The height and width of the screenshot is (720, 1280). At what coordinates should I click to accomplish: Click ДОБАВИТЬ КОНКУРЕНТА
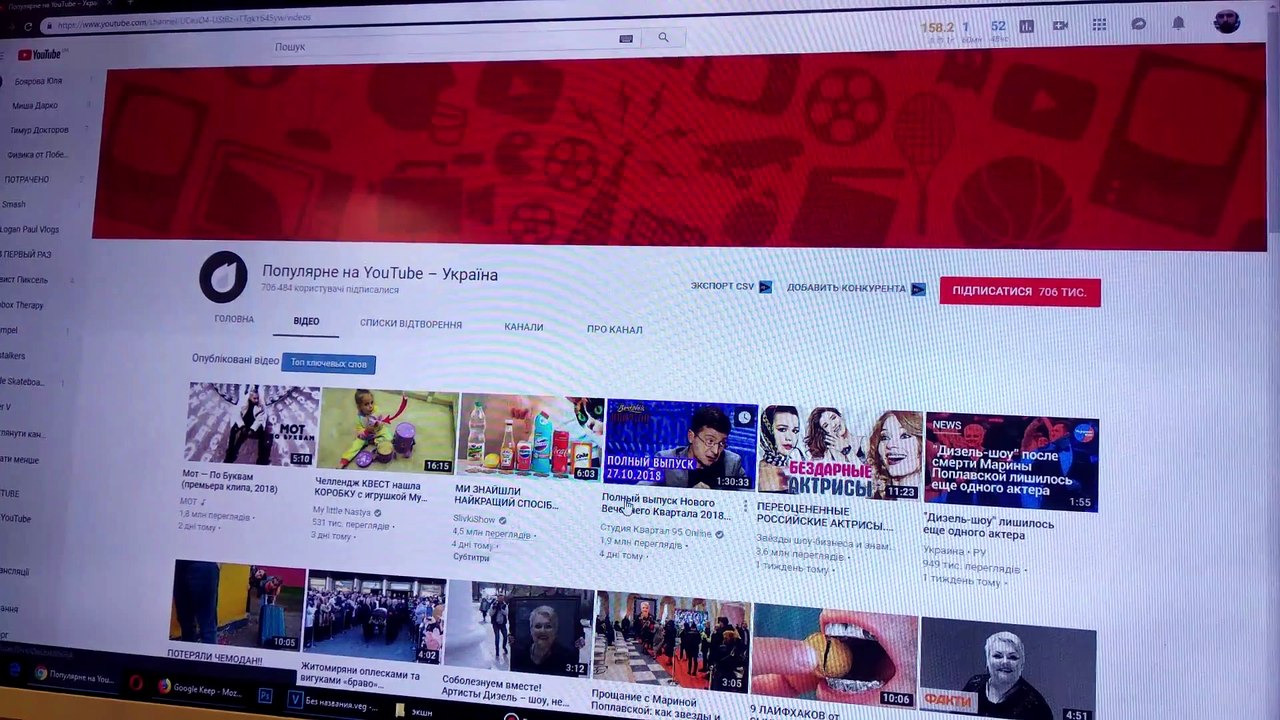846,288
